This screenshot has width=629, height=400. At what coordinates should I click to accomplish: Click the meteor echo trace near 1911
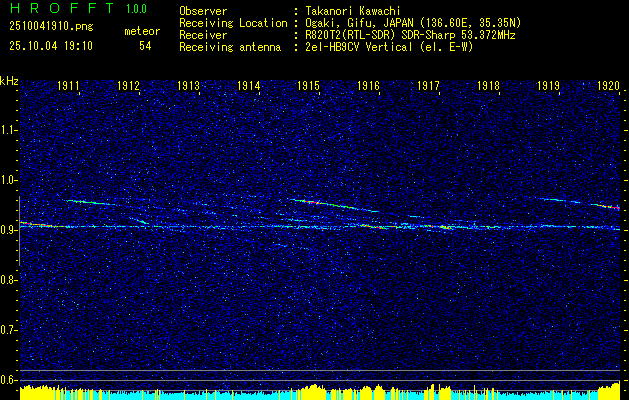click(x=90, y=202)
